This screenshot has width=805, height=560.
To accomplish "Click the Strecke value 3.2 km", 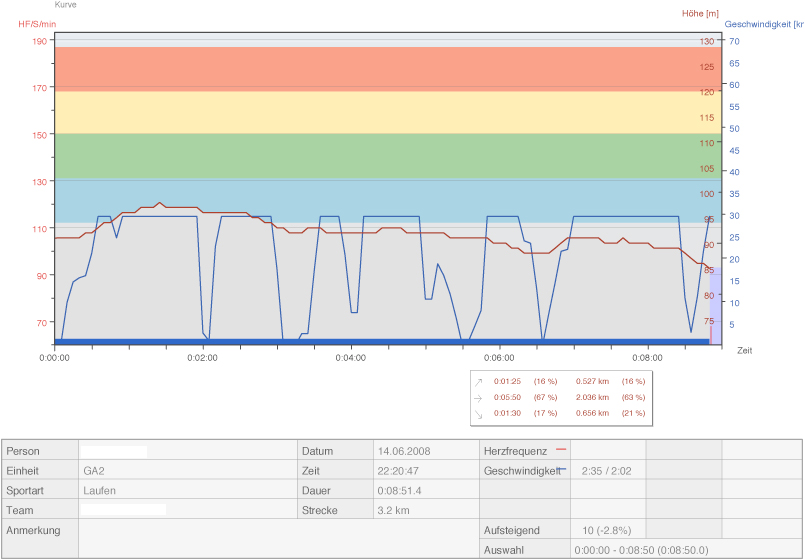I will [x=395, y=510].
